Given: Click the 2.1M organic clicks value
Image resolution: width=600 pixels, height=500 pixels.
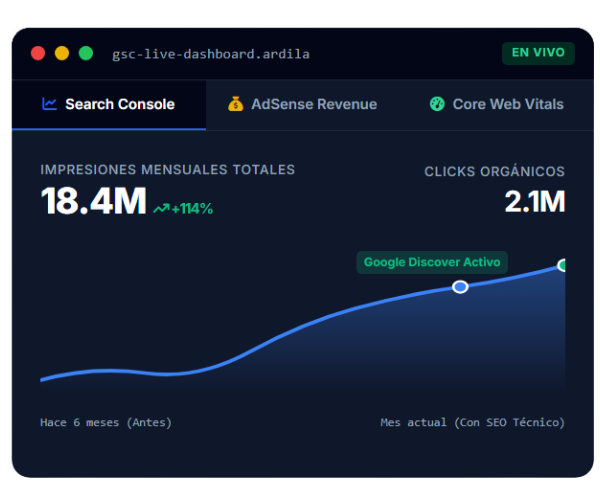Looking at the screenshot, I should 535,202.
